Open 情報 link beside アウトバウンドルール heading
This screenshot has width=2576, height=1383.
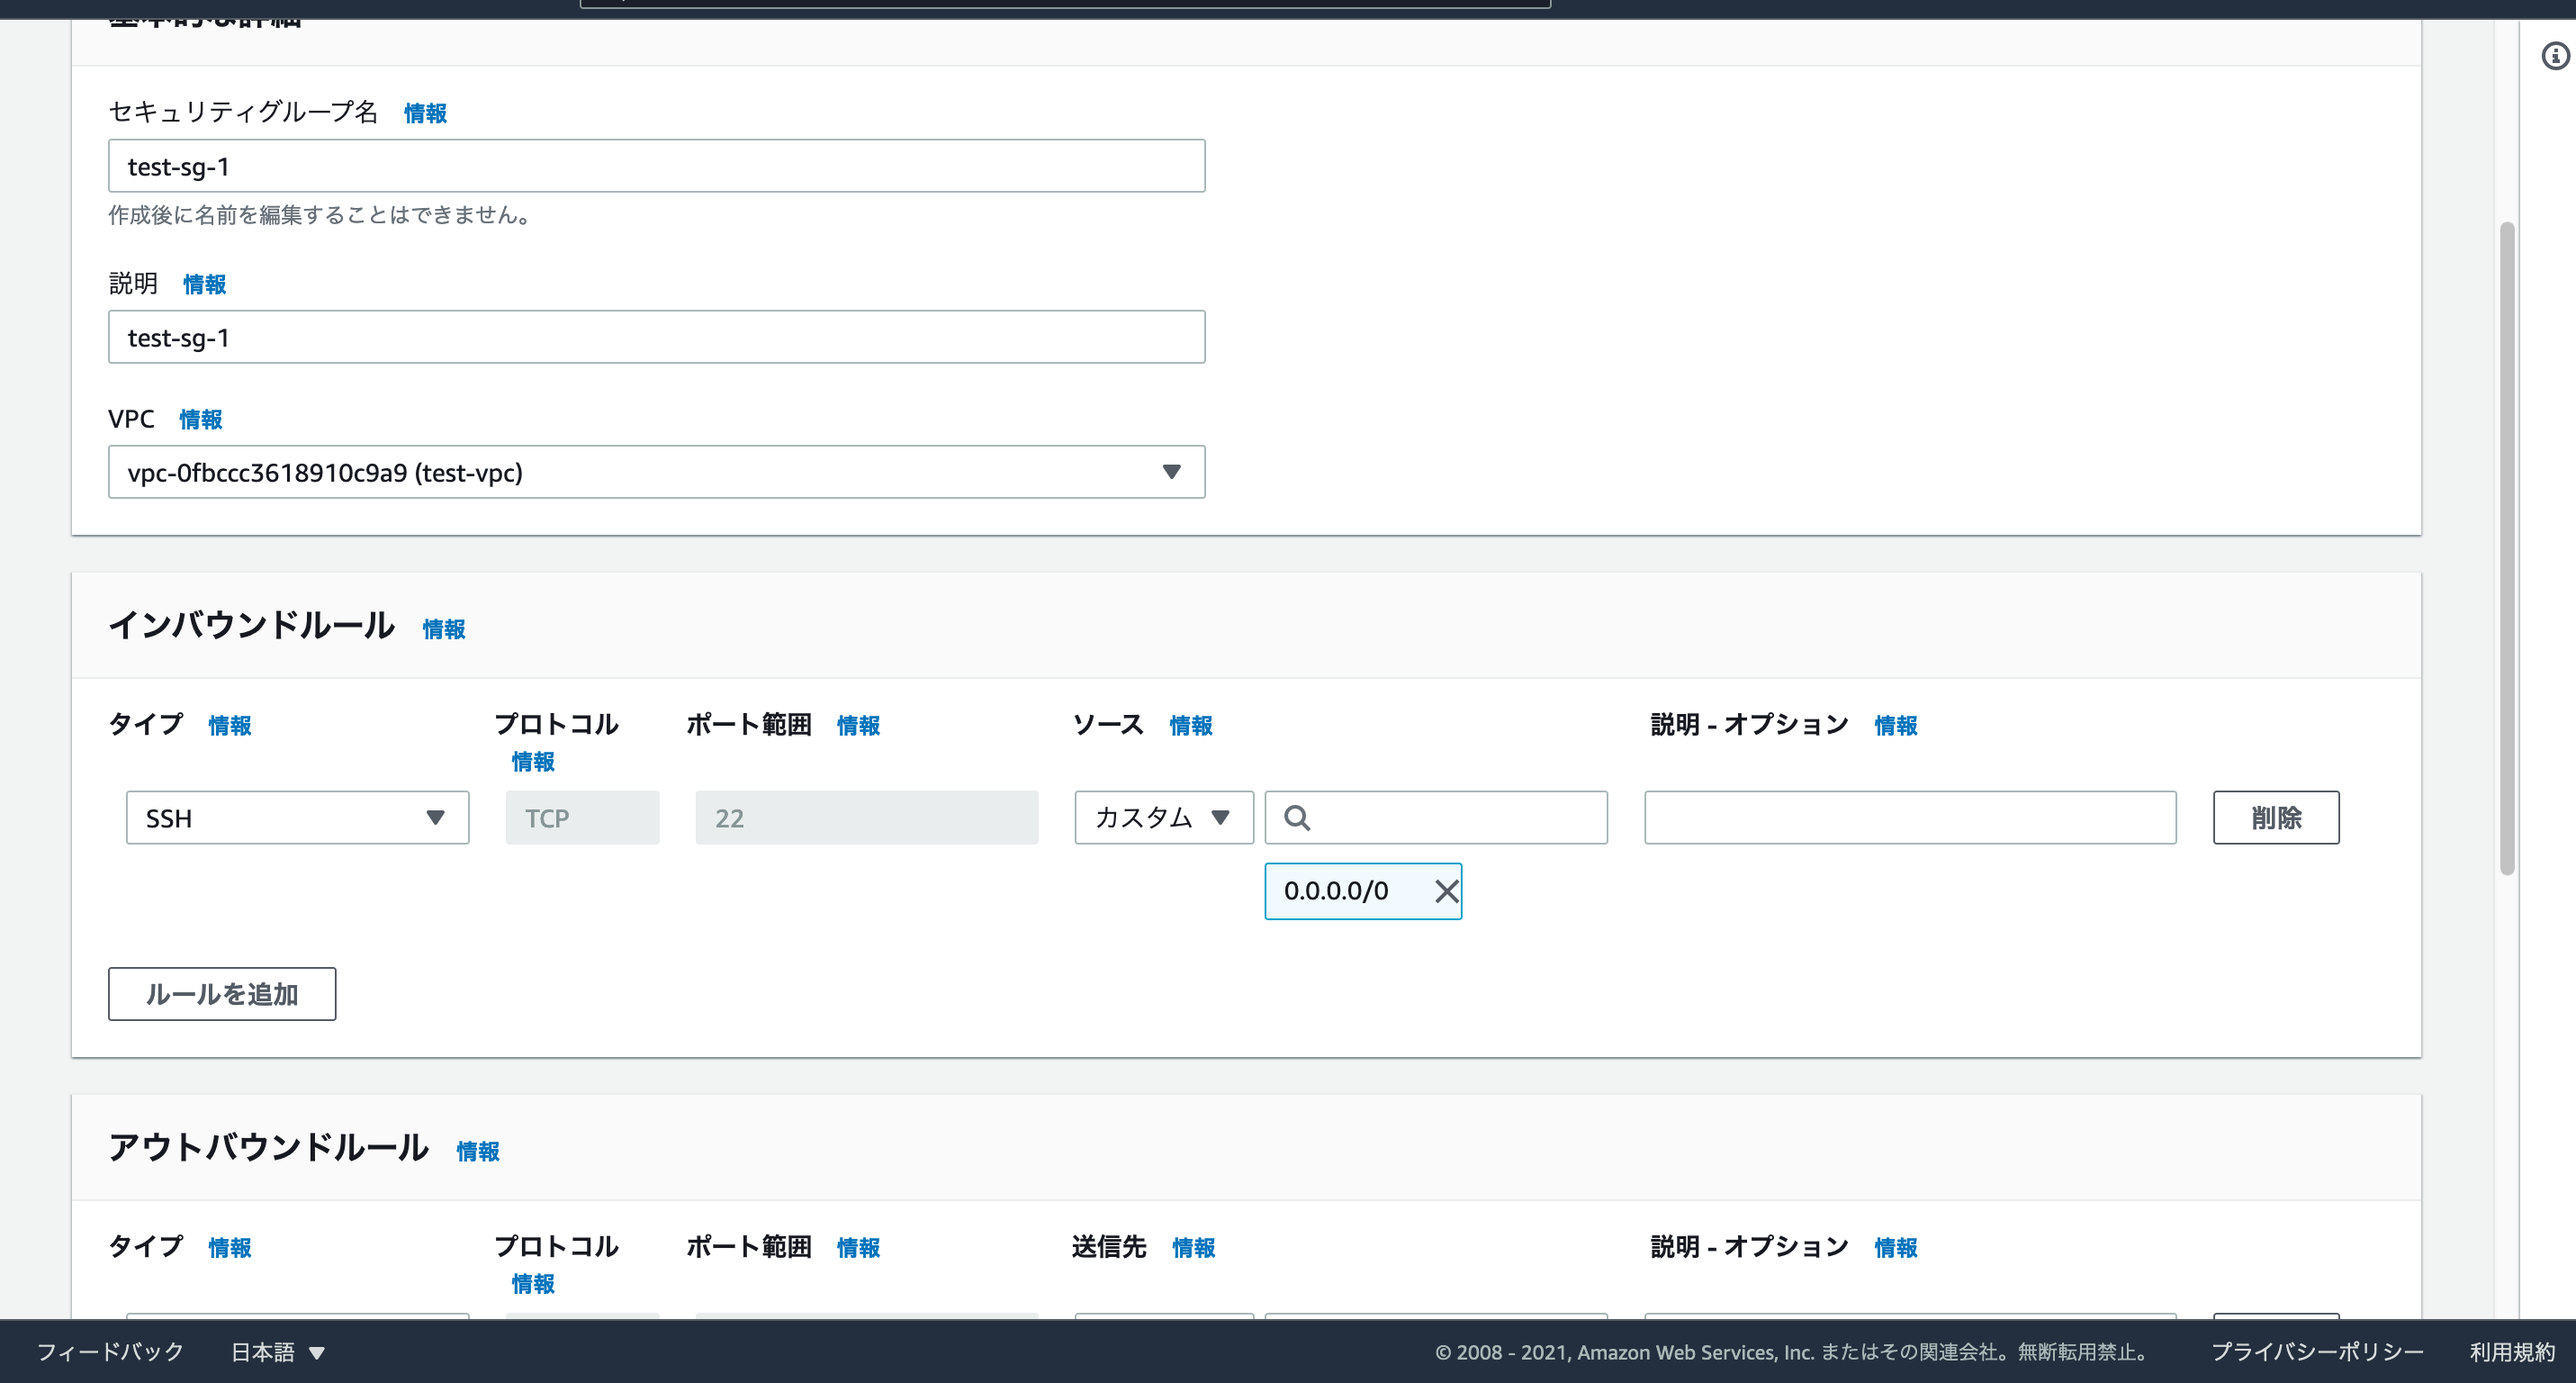coord(477,1151)
